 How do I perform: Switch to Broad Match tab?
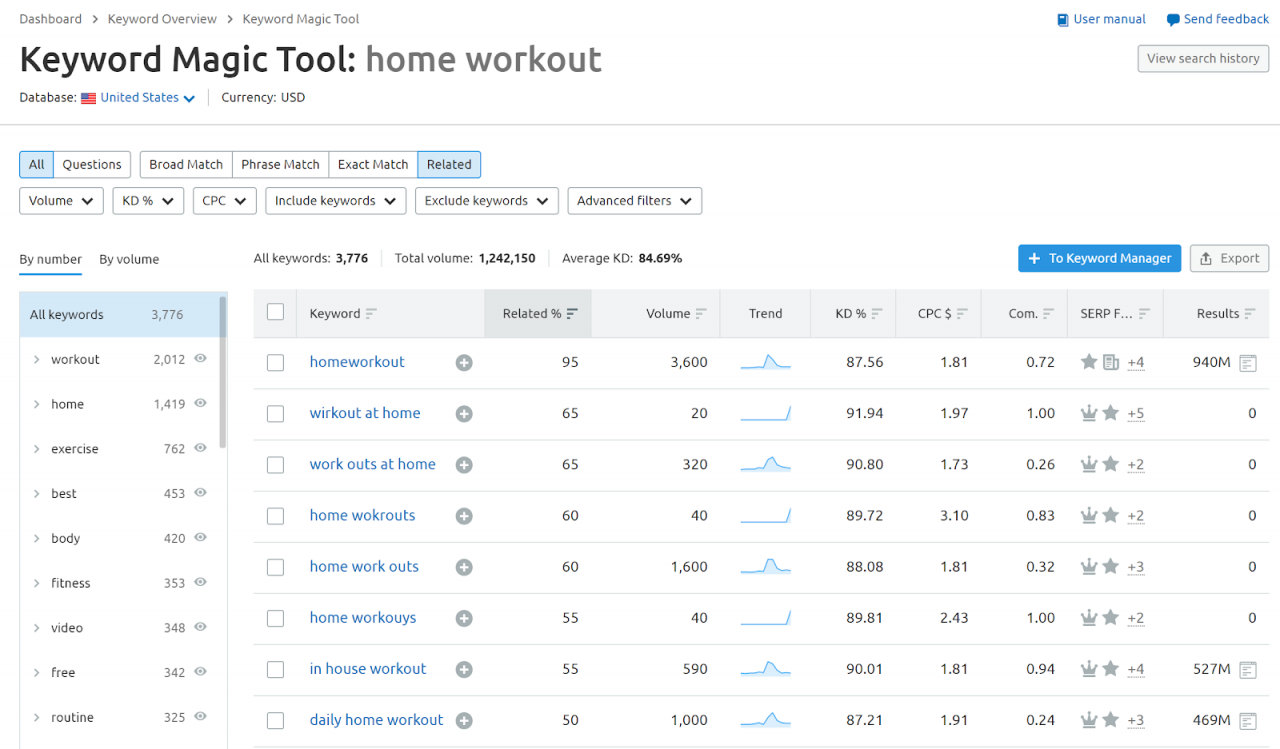click(x=186, y=165)
